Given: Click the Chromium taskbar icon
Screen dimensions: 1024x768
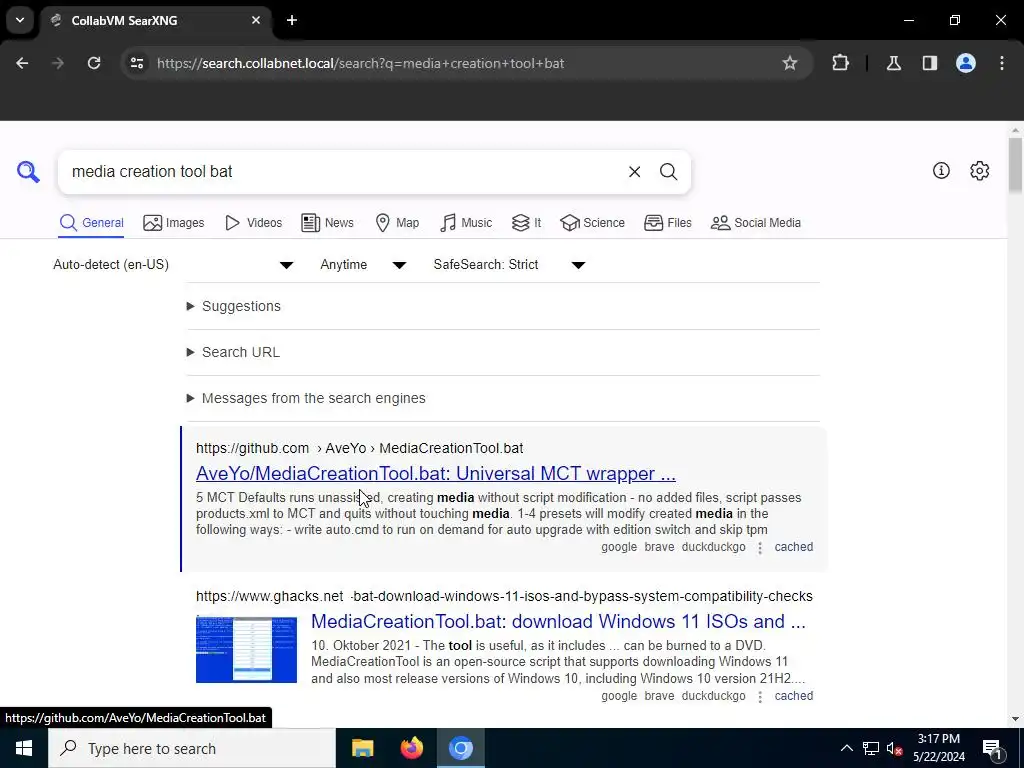Looking at the screenshot, I should tap(460, 748).
